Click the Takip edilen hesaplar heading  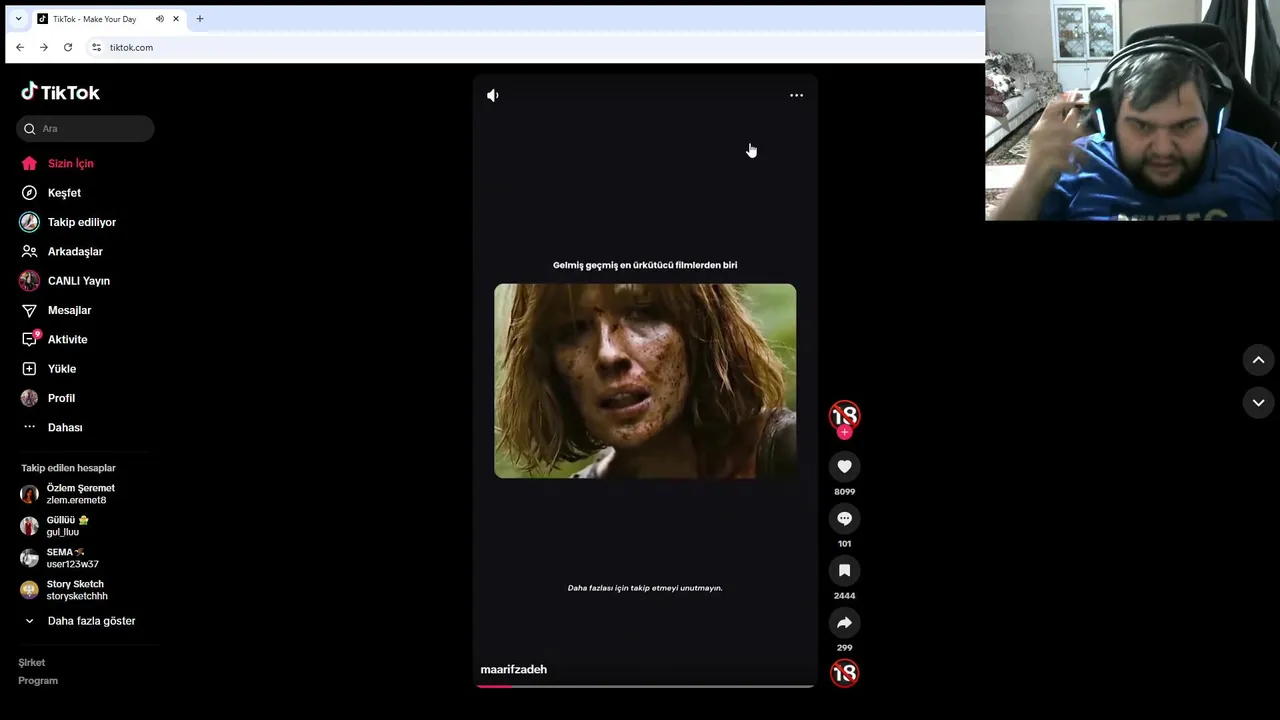point(68,468)
